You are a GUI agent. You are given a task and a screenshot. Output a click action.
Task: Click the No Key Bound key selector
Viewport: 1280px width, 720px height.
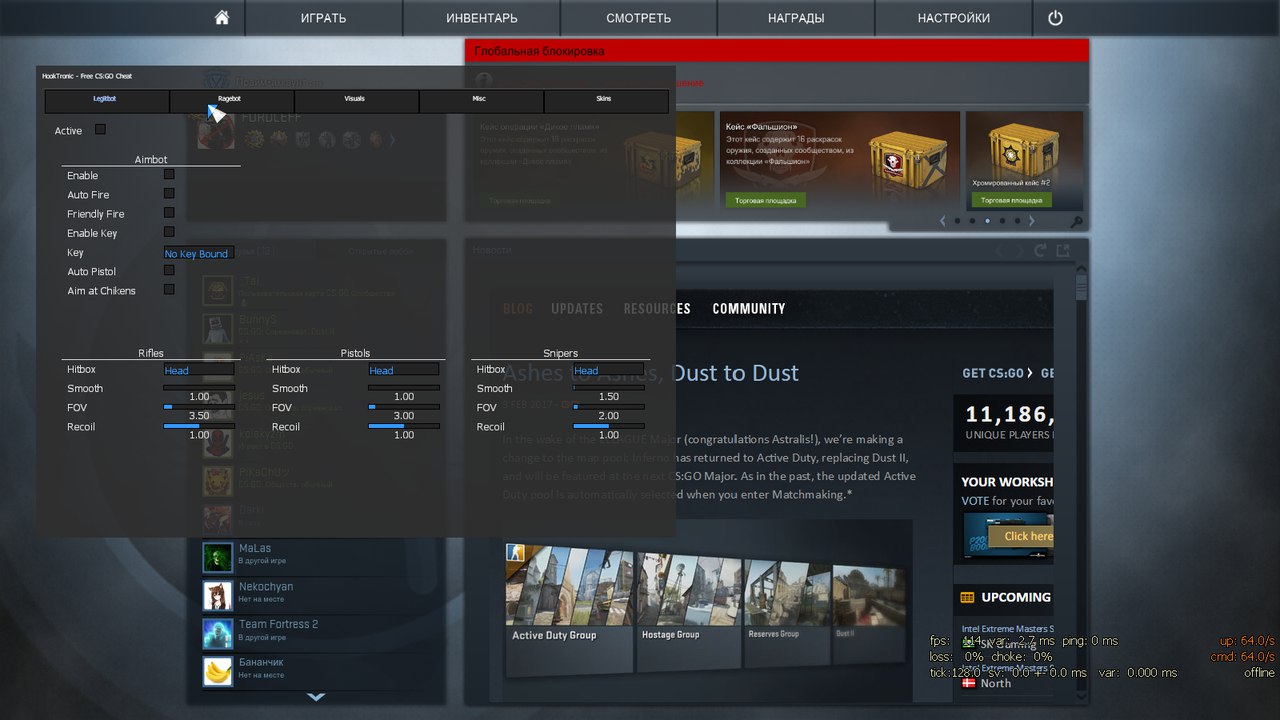click(x=198, y=253)
